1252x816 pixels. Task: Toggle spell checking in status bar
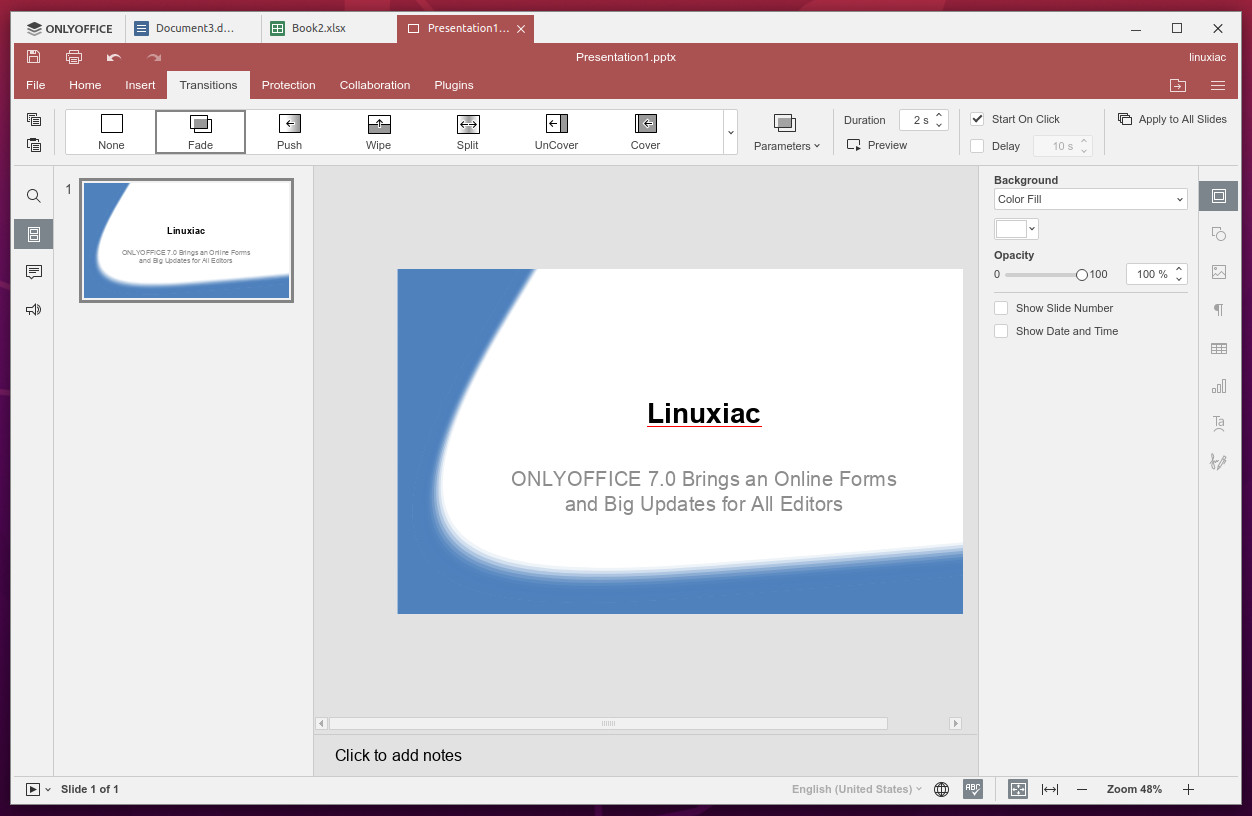(x=973, y=789)
